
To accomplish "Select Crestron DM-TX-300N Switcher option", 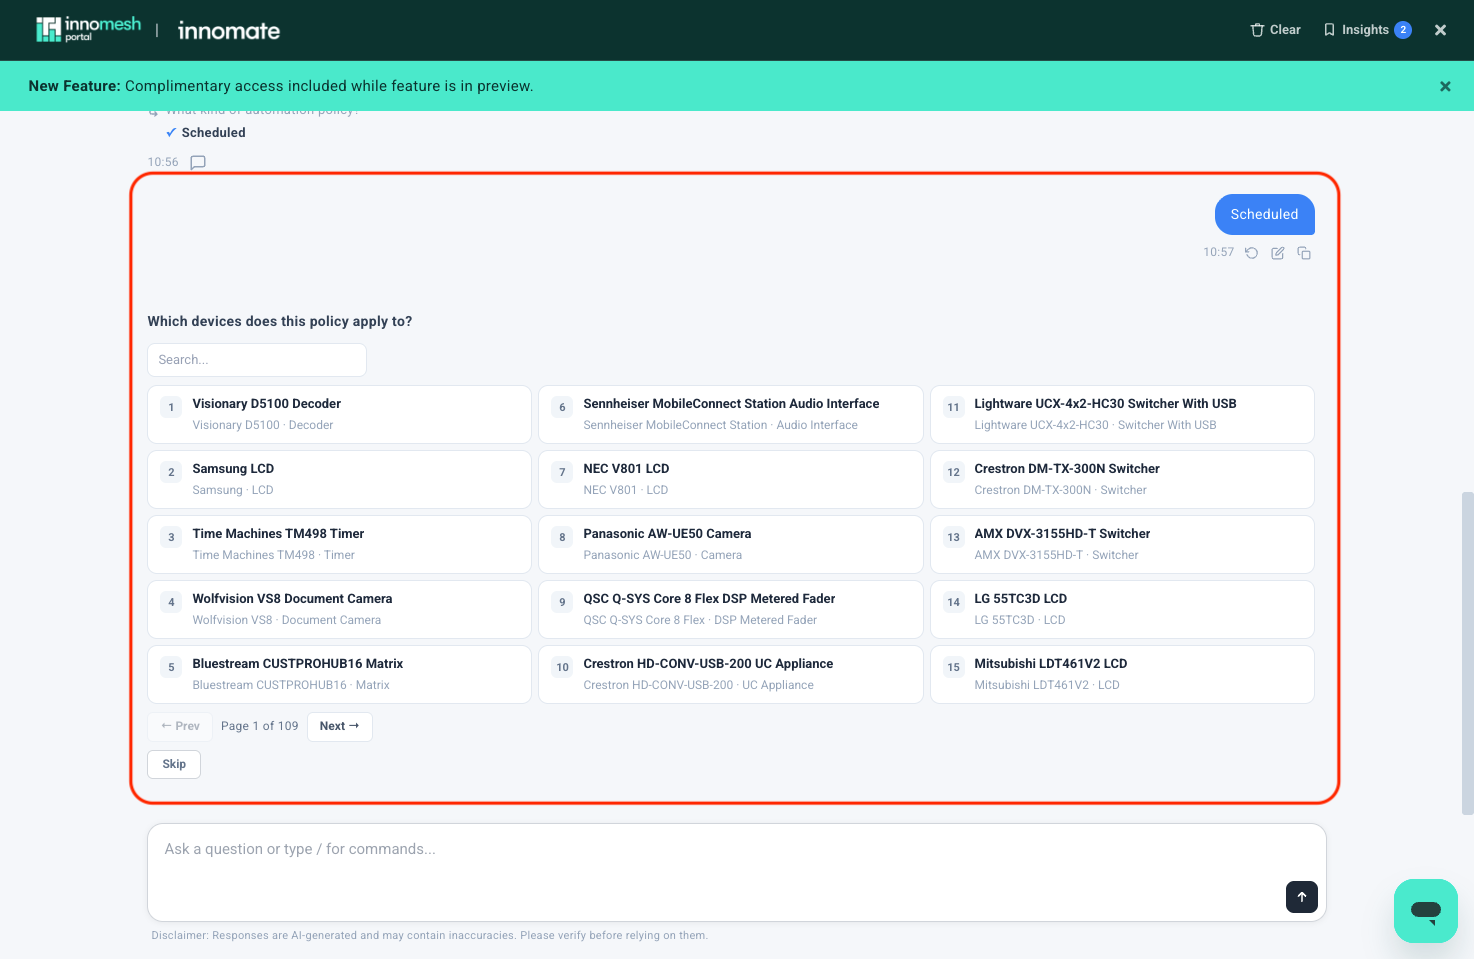I will tap(1122, 479).
